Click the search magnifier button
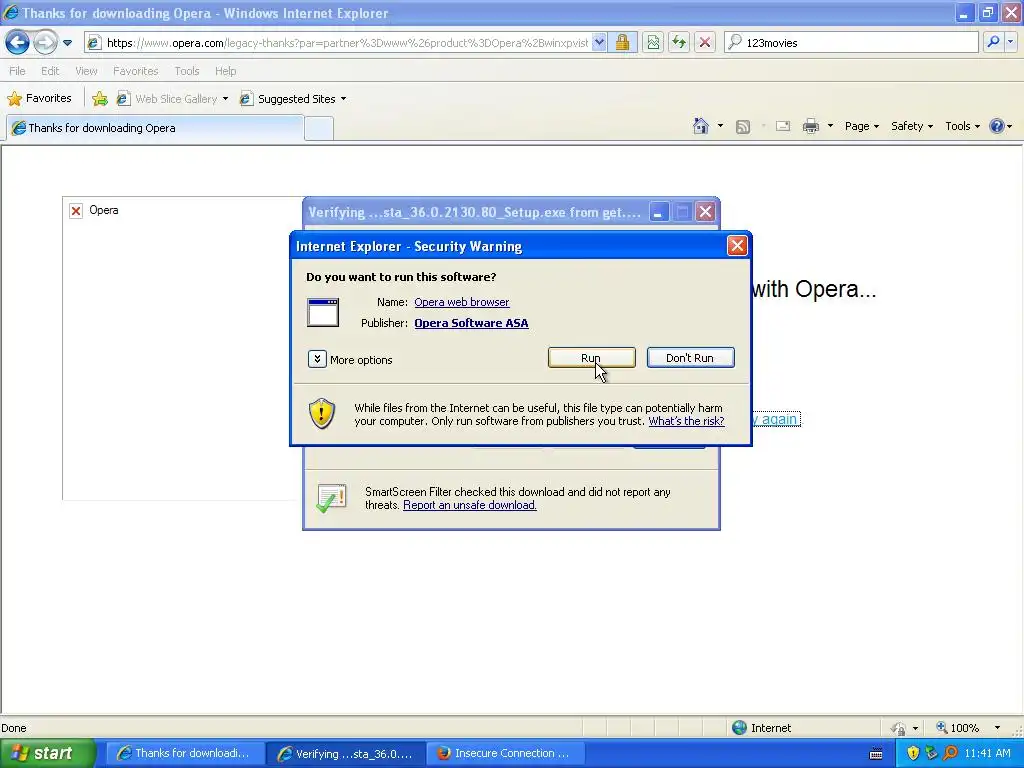The image size is (1024, 768). click(x=993, y=42)
